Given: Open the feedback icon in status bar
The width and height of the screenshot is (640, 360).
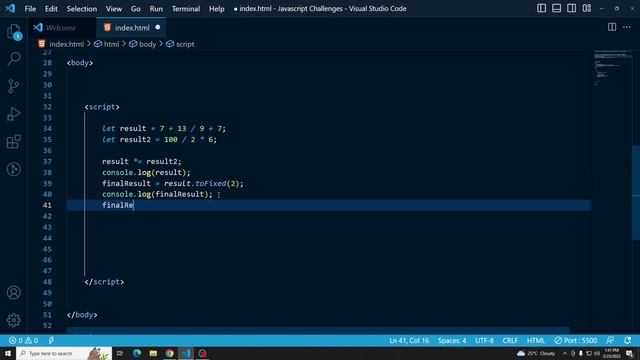Looking at the screenshot, I should [x=610, y=340].
